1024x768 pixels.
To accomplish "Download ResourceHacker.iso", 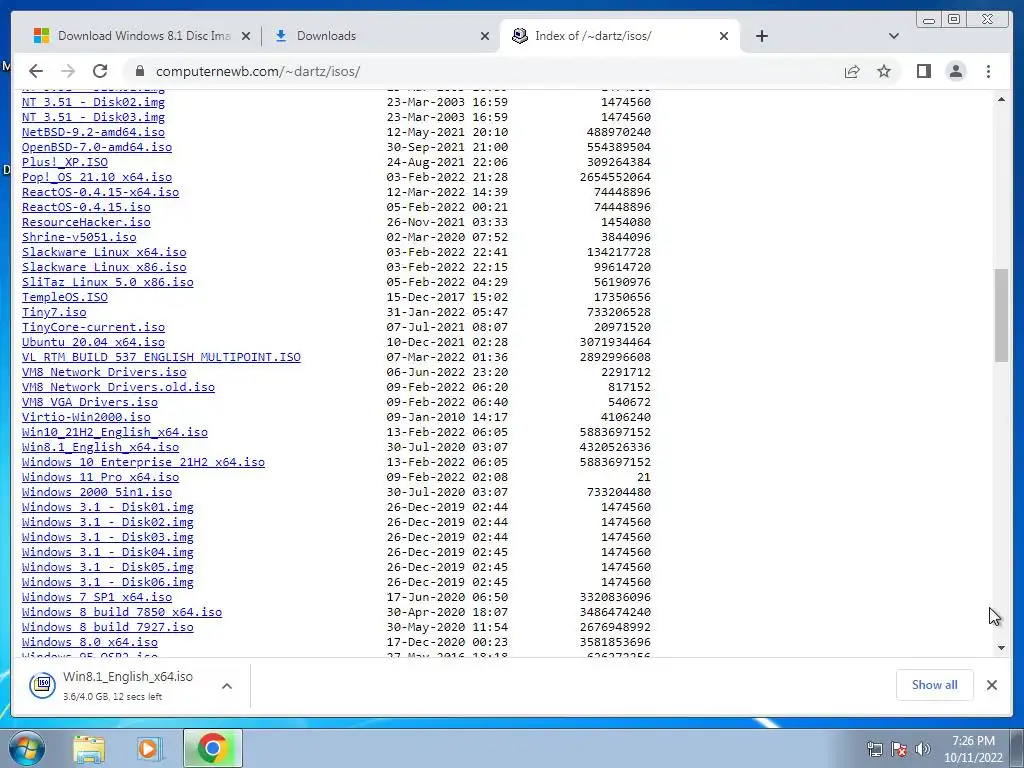I will (x=86, y=222).
